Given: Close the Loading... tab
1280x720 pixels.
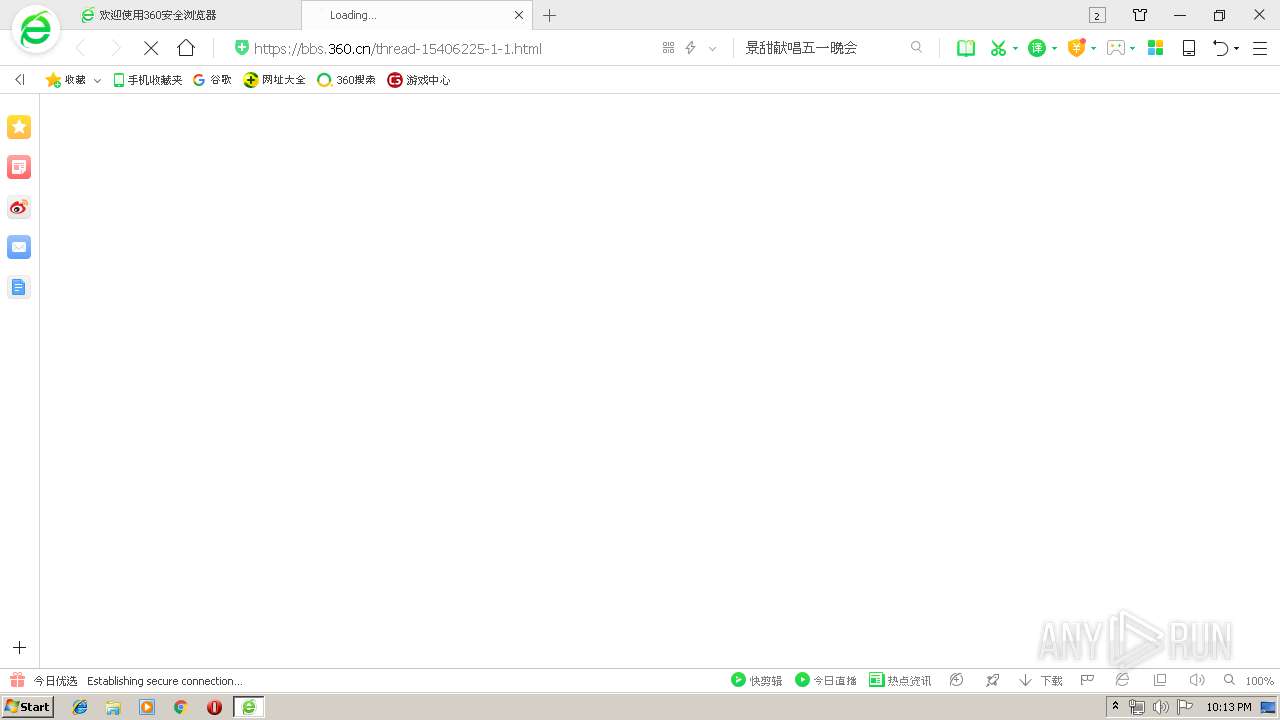Looking at the screenshot, I should pyautogui.click(x=518, y=15).
